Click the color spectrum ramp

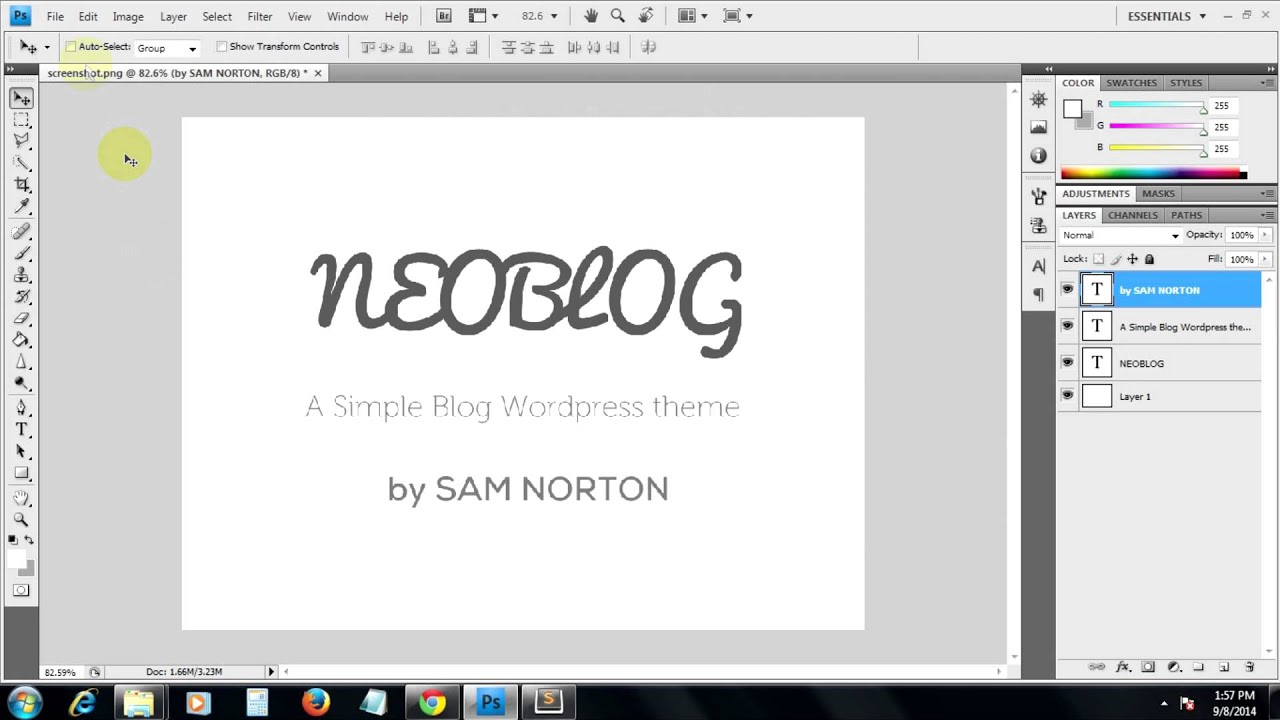click(x=1154, y=174)
